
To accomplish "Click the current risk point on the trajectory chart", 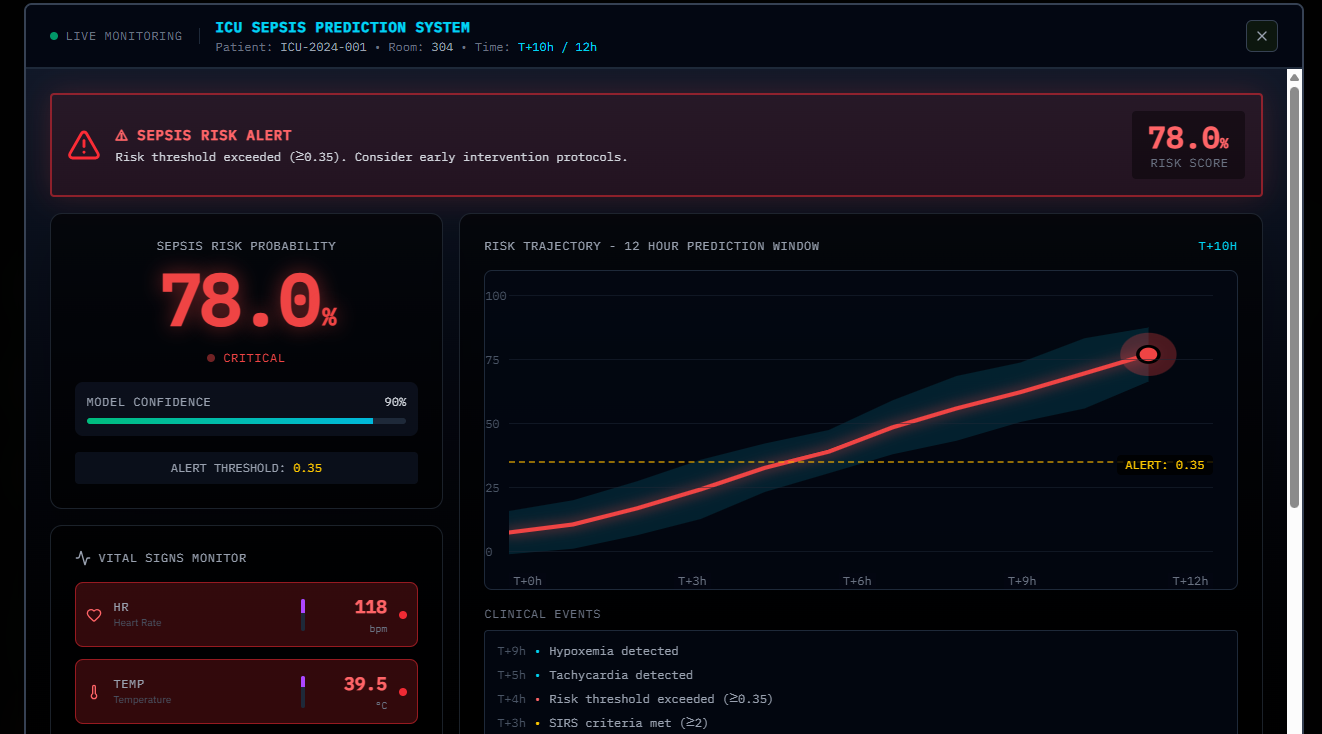I will [x=1148, y=354].
